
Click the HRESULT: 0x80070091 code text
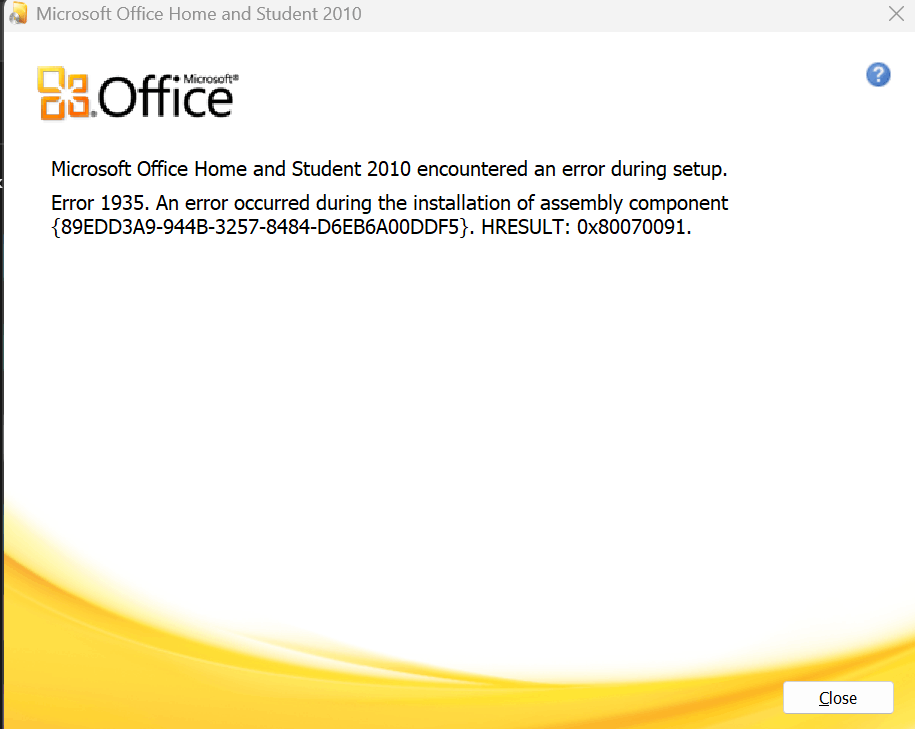pyautogui.click(x=586, y=227)
